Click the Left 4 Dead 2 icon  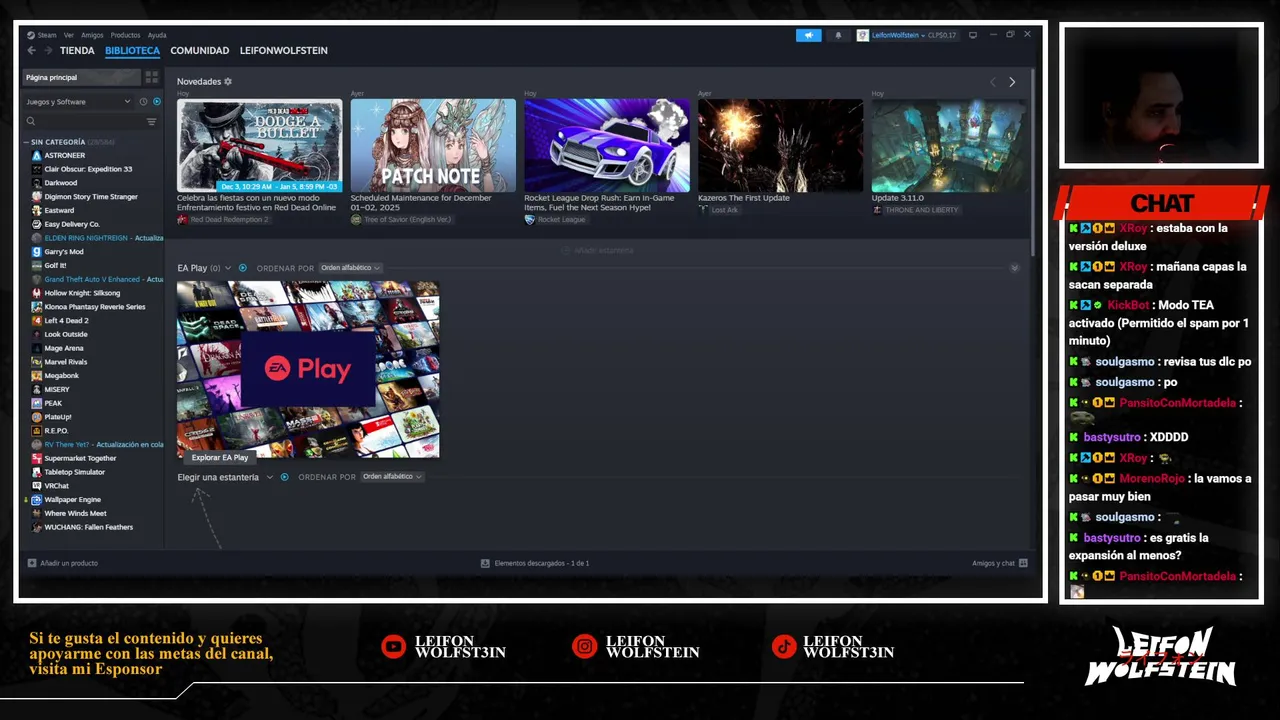(x=37, y=321)
